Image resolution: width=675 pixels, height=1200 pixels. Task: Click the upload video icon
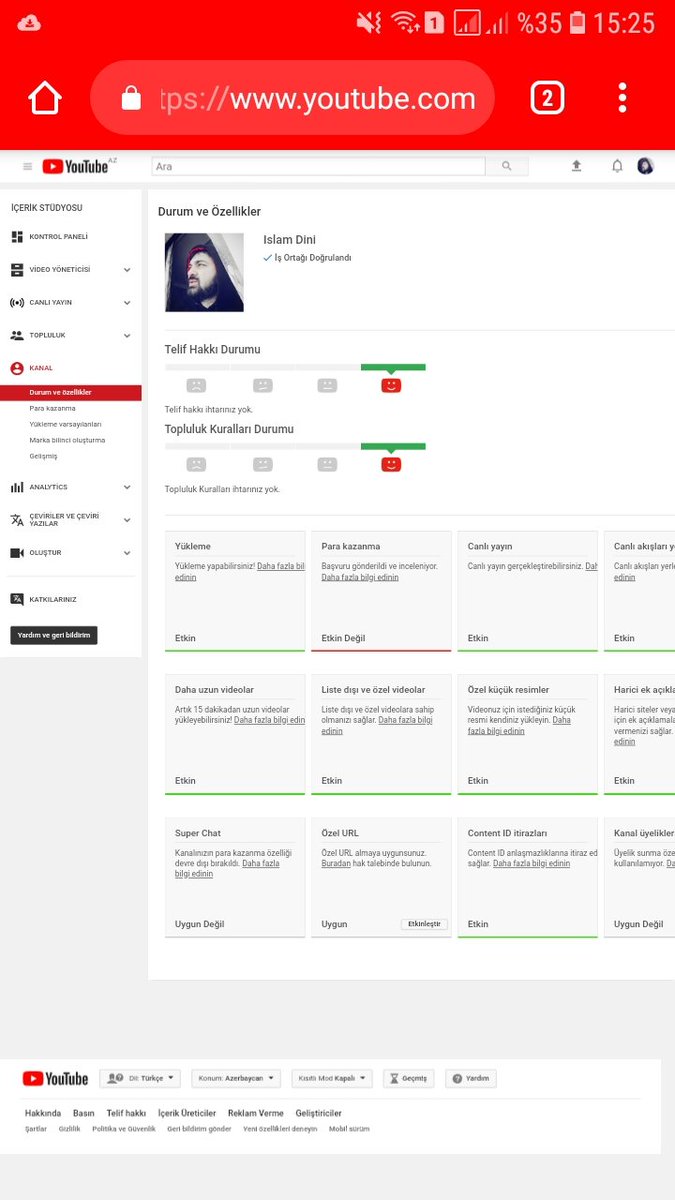pos(576,166)
